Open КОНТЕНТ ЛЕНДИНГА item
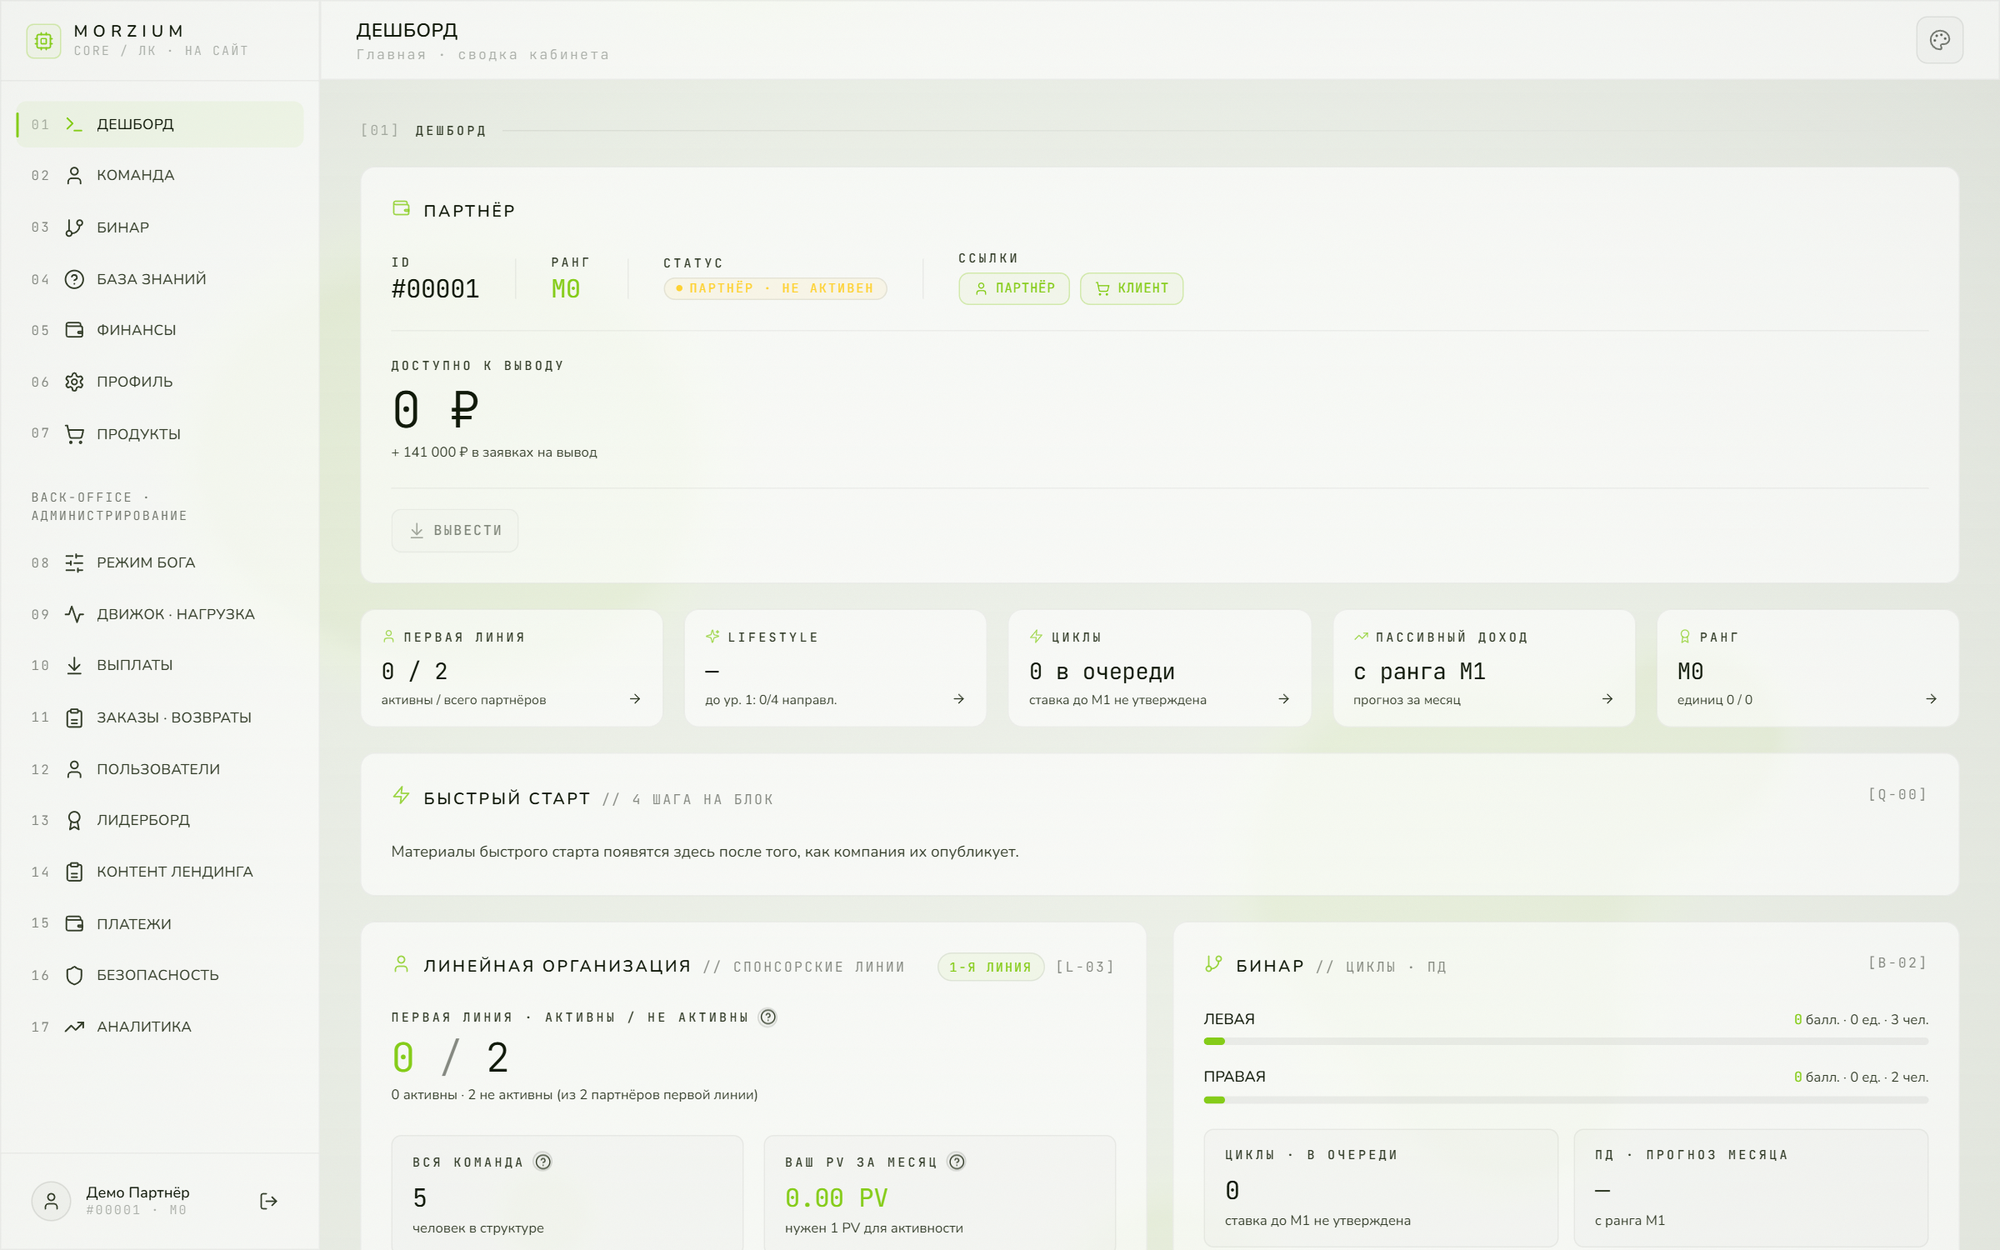Viewport: 2000px width, 1250px height. (160, 872)
